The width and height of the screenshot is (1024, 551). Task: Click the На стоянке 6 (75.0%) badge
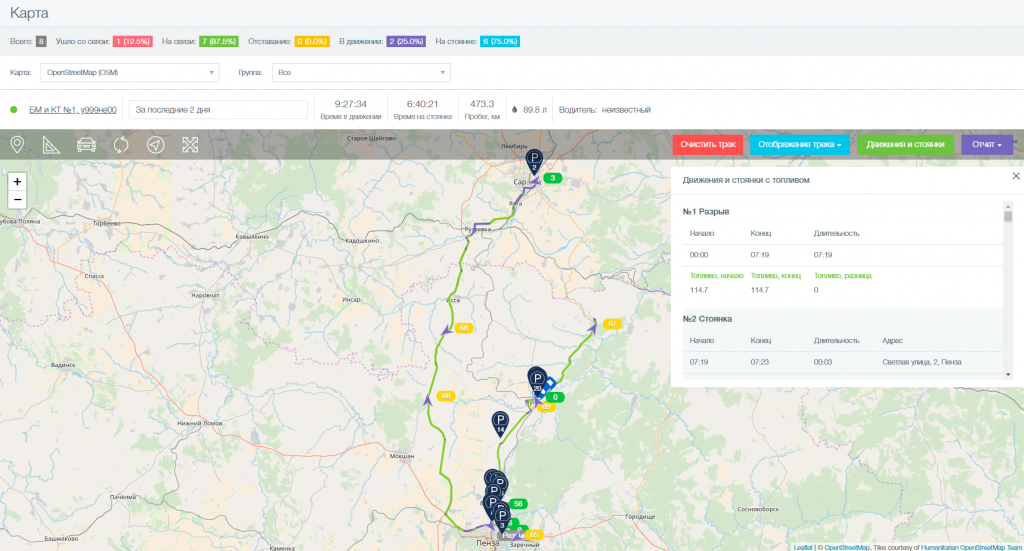coord(500,41)
